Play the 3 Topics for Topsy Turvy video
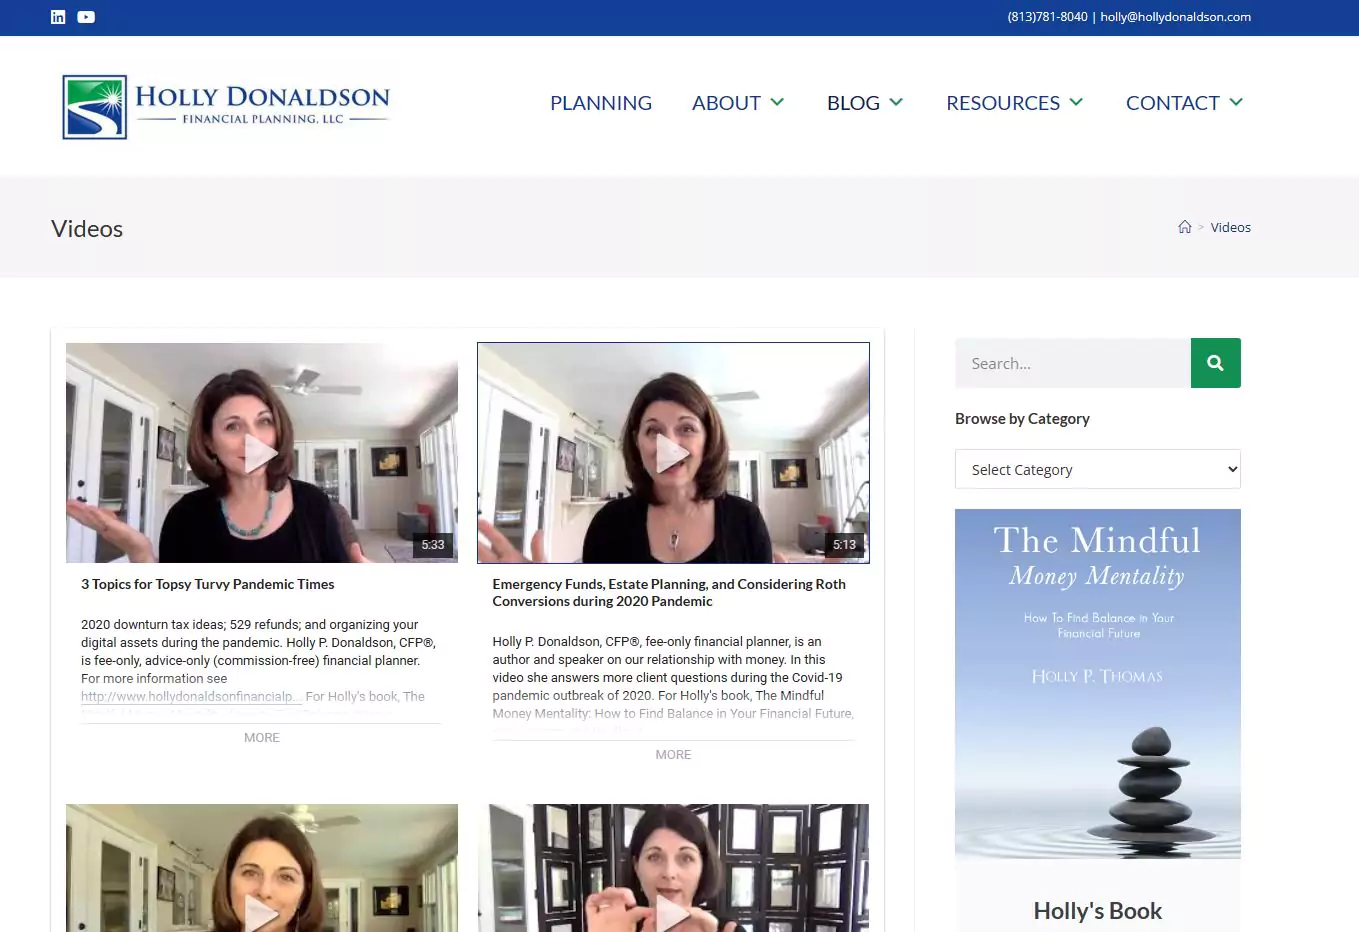Viewport: 1359px width, 932px height. (262, 453)
